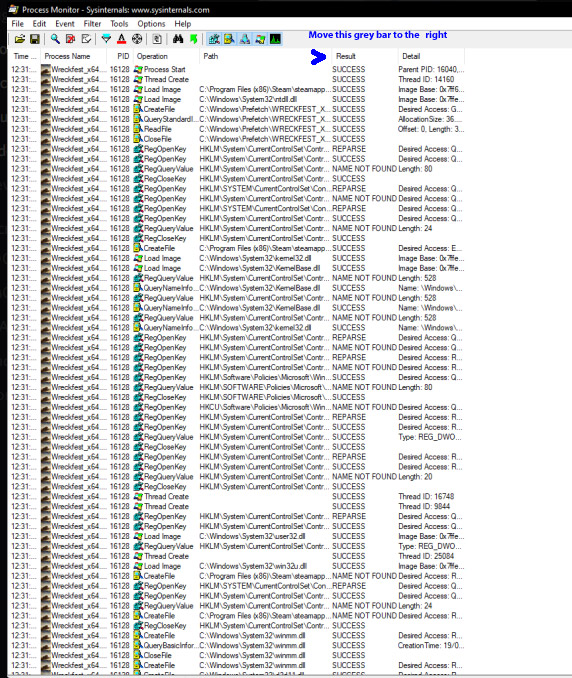The image size is (572, 678).
Task: Open the Options menu
Action: (x=151, y=24)
